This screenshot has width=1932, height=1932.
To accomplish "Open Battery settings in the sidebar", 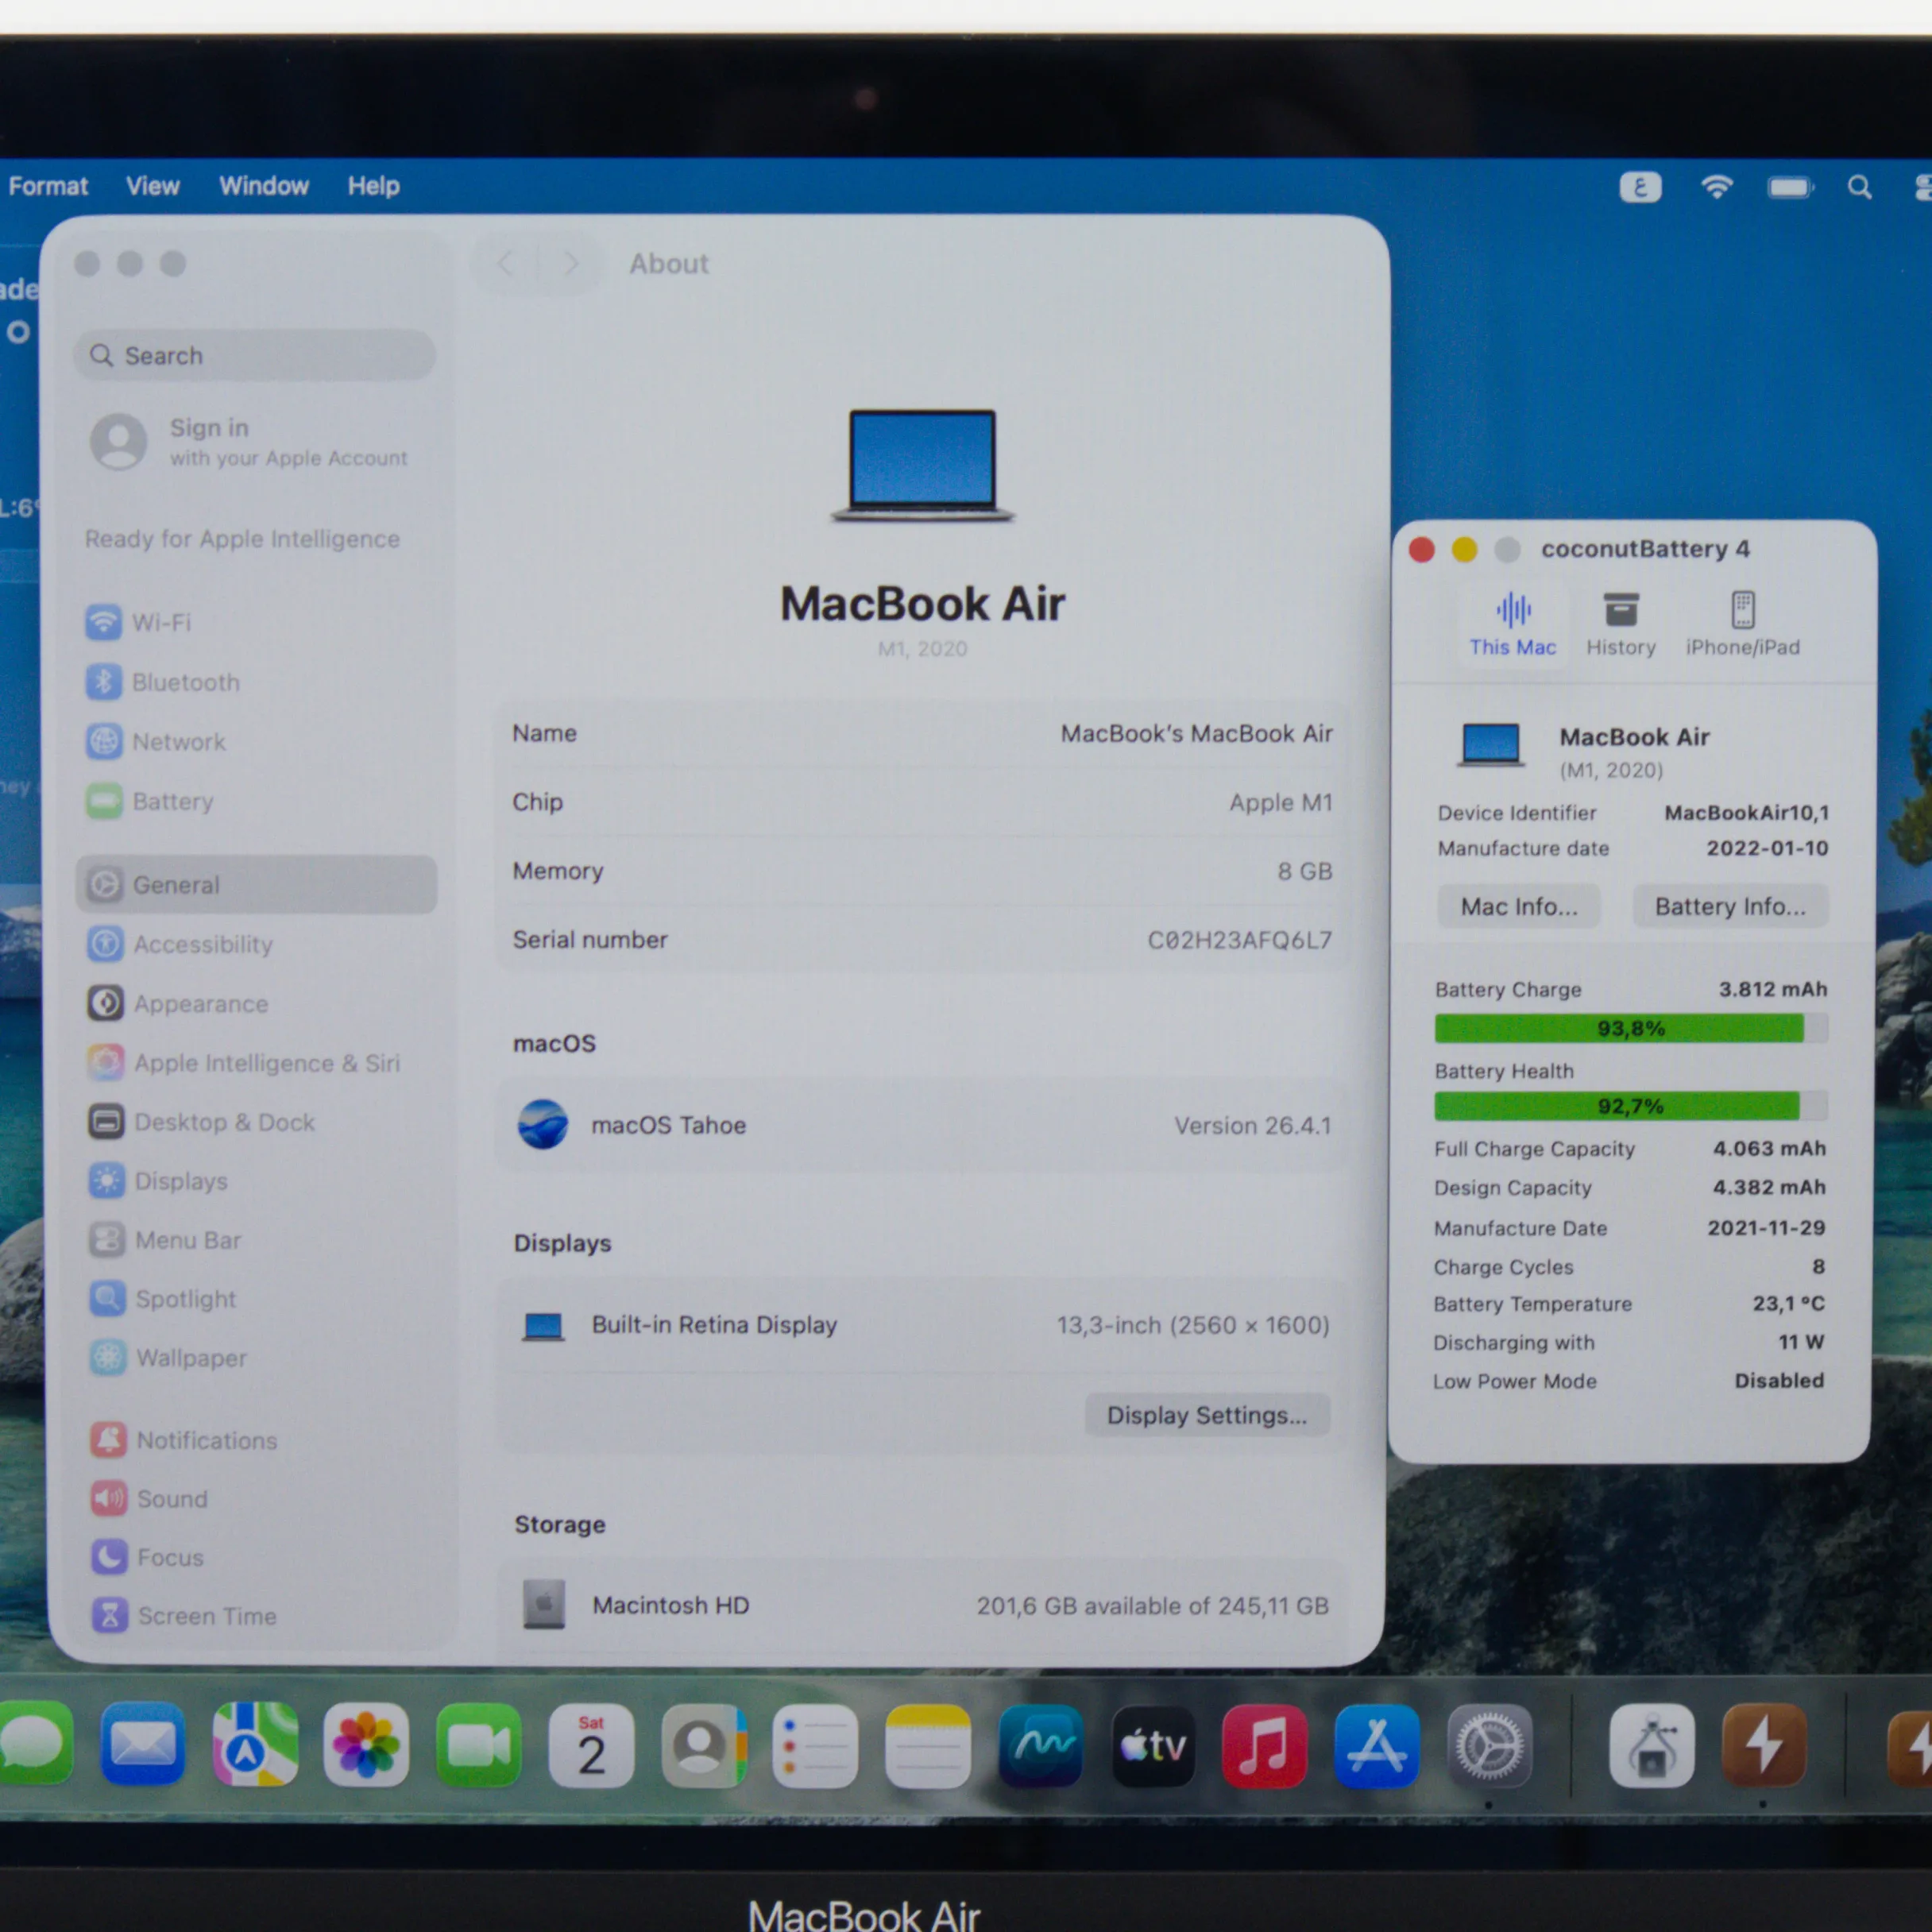I will click(x=149, y=801).
